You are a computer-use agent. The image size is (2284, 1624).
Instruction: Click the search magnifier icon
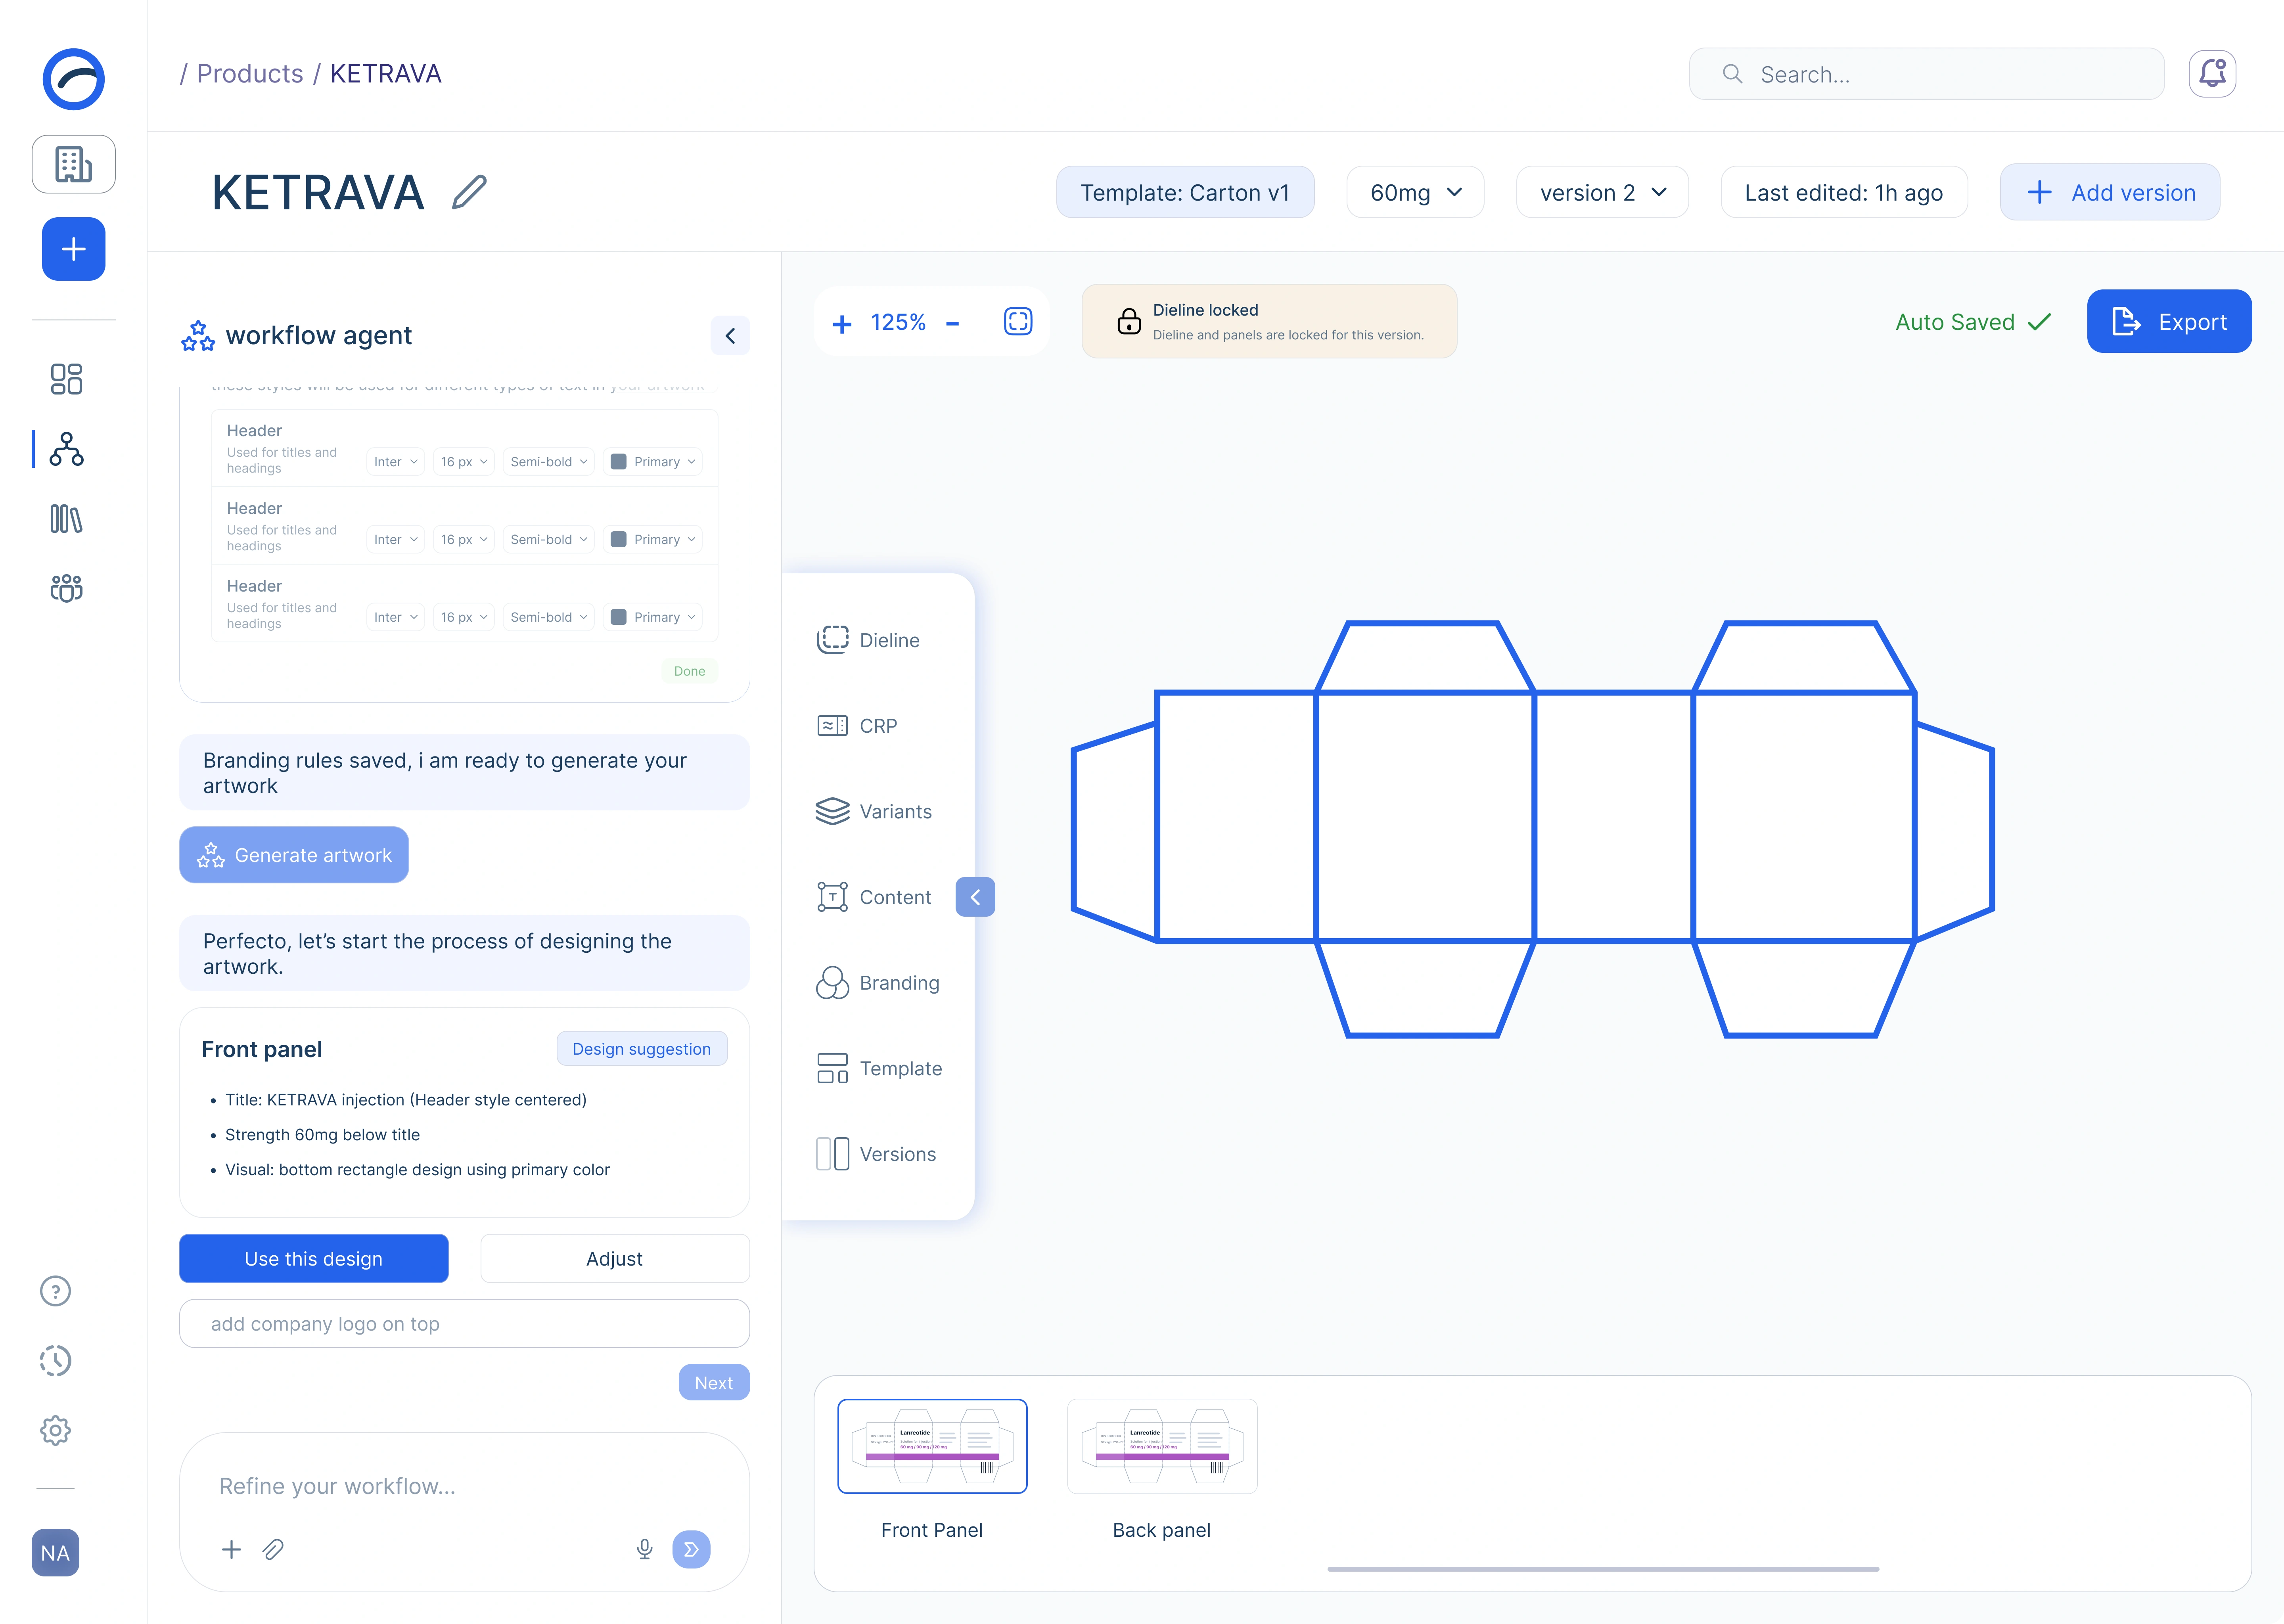[x=1732, y=74]
